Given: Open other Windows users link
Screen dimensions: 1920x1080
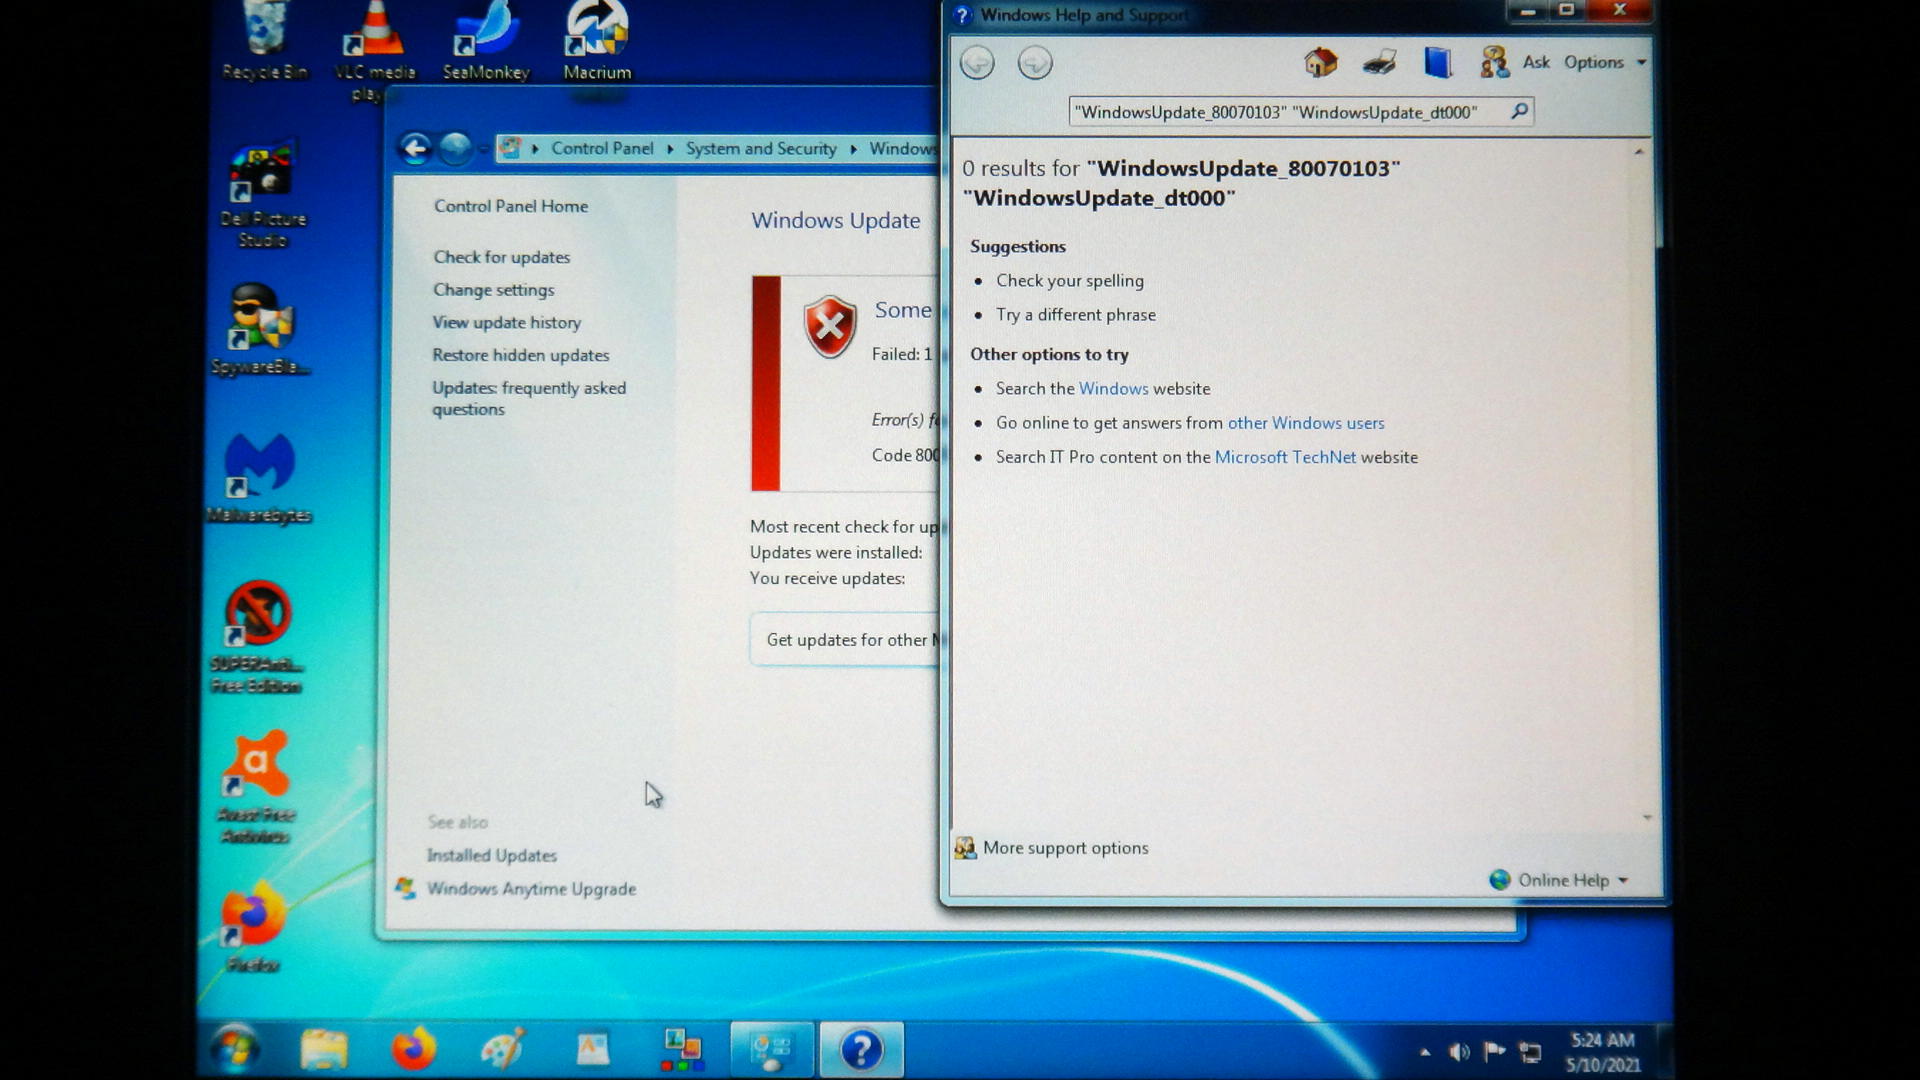Looking at the screenshot, I should coord(1306,423).
